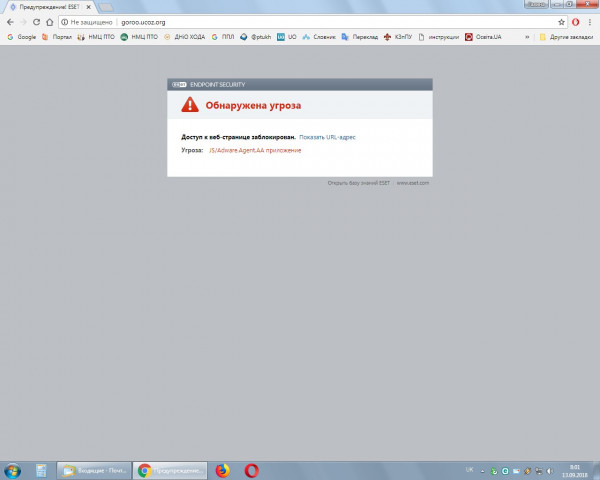Open the ДНЮ ХОДА bookmark
Viewport: 600px width, 480px height.
(x=184, y=37)
